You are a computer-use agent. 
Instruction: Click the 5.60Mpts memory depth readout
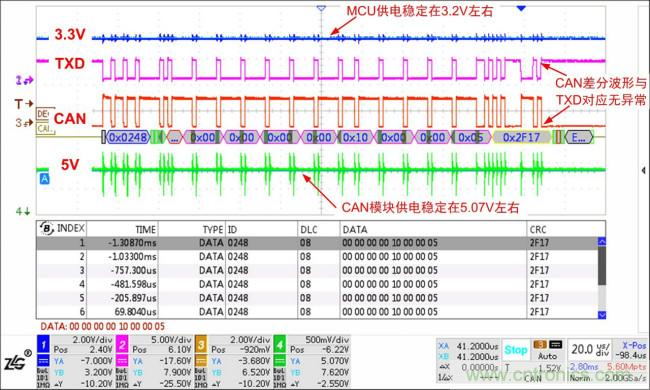pos(626,366)
